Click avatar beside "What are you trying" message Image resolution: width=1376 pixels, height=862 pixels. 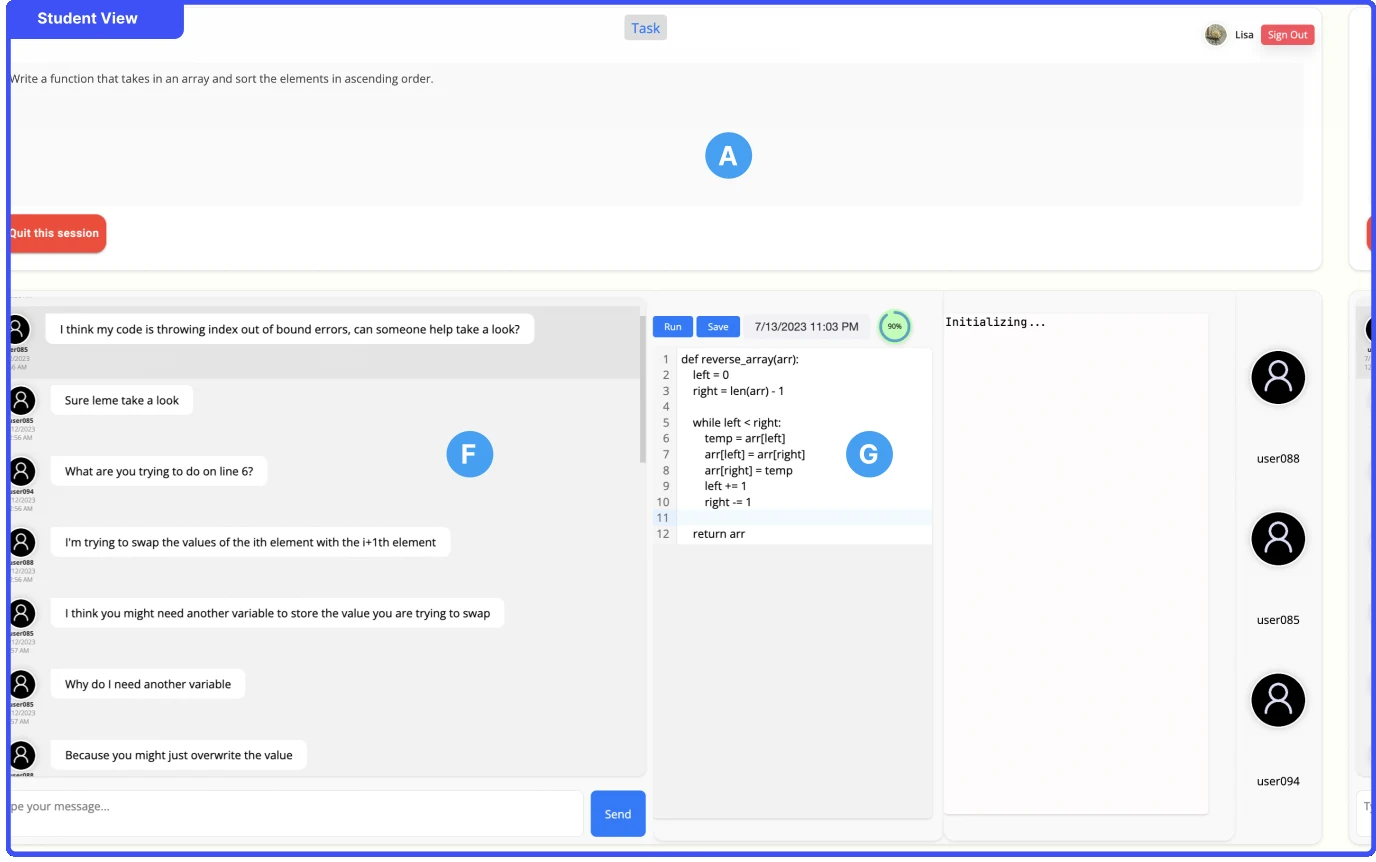coord(20,471)
